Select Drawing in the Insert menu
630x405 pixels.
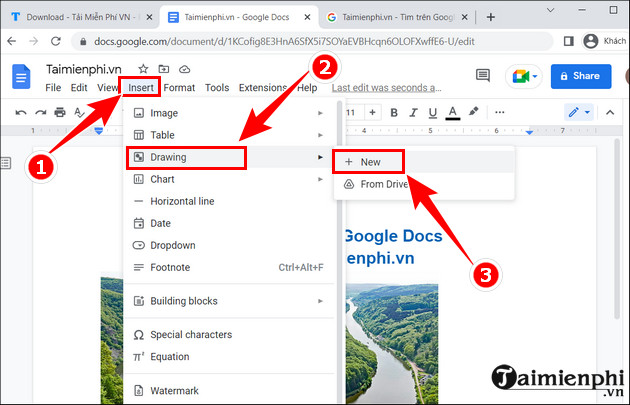coord(229,157)
